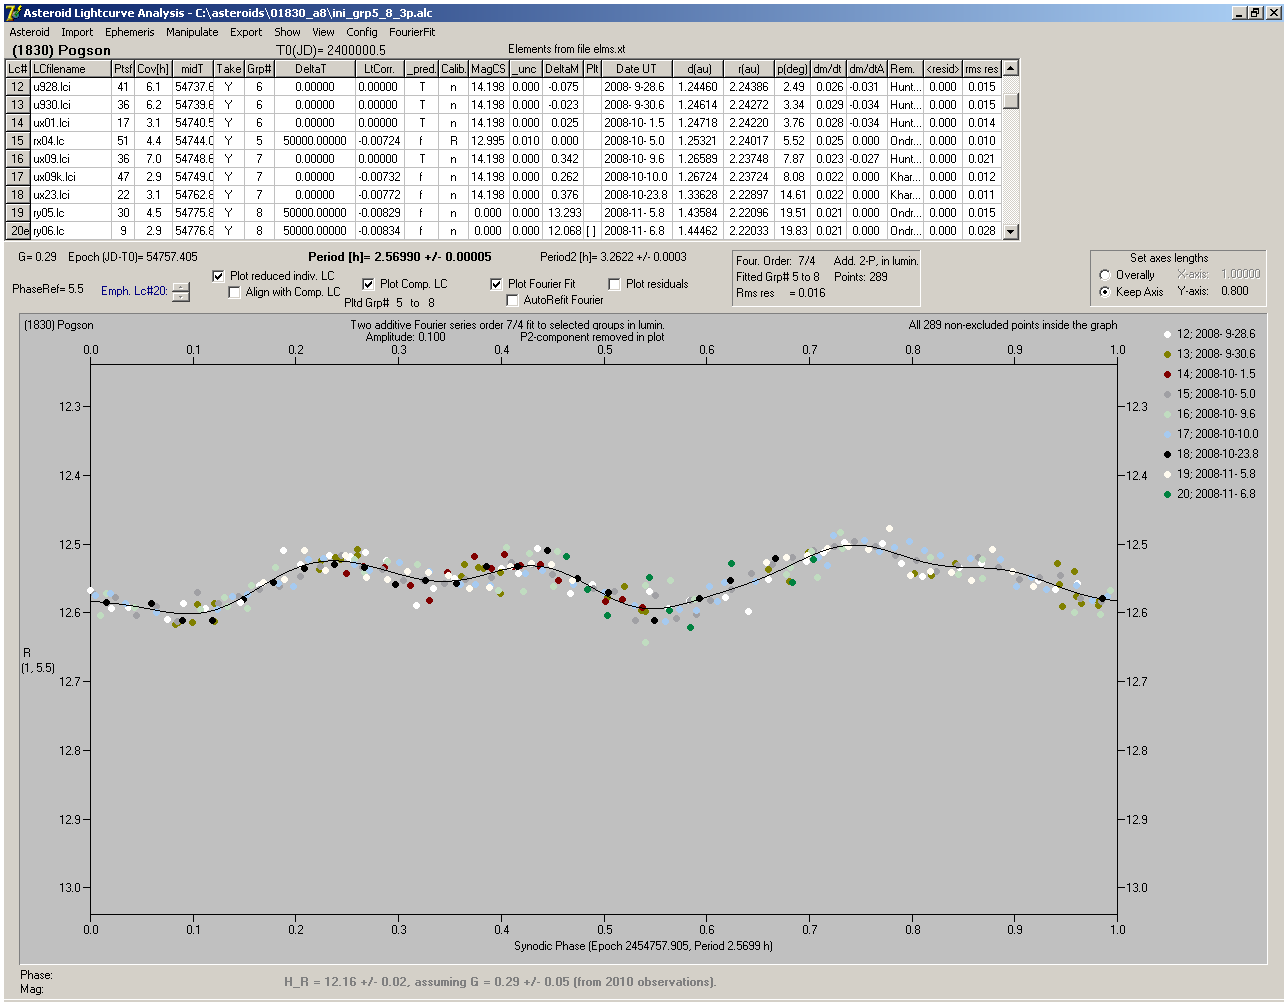Image resolution: width=1288 pixels, height=1002 pixels.
Task: Click the DeltaT column header
Action: pyautogui.click(x=315, y=69)
